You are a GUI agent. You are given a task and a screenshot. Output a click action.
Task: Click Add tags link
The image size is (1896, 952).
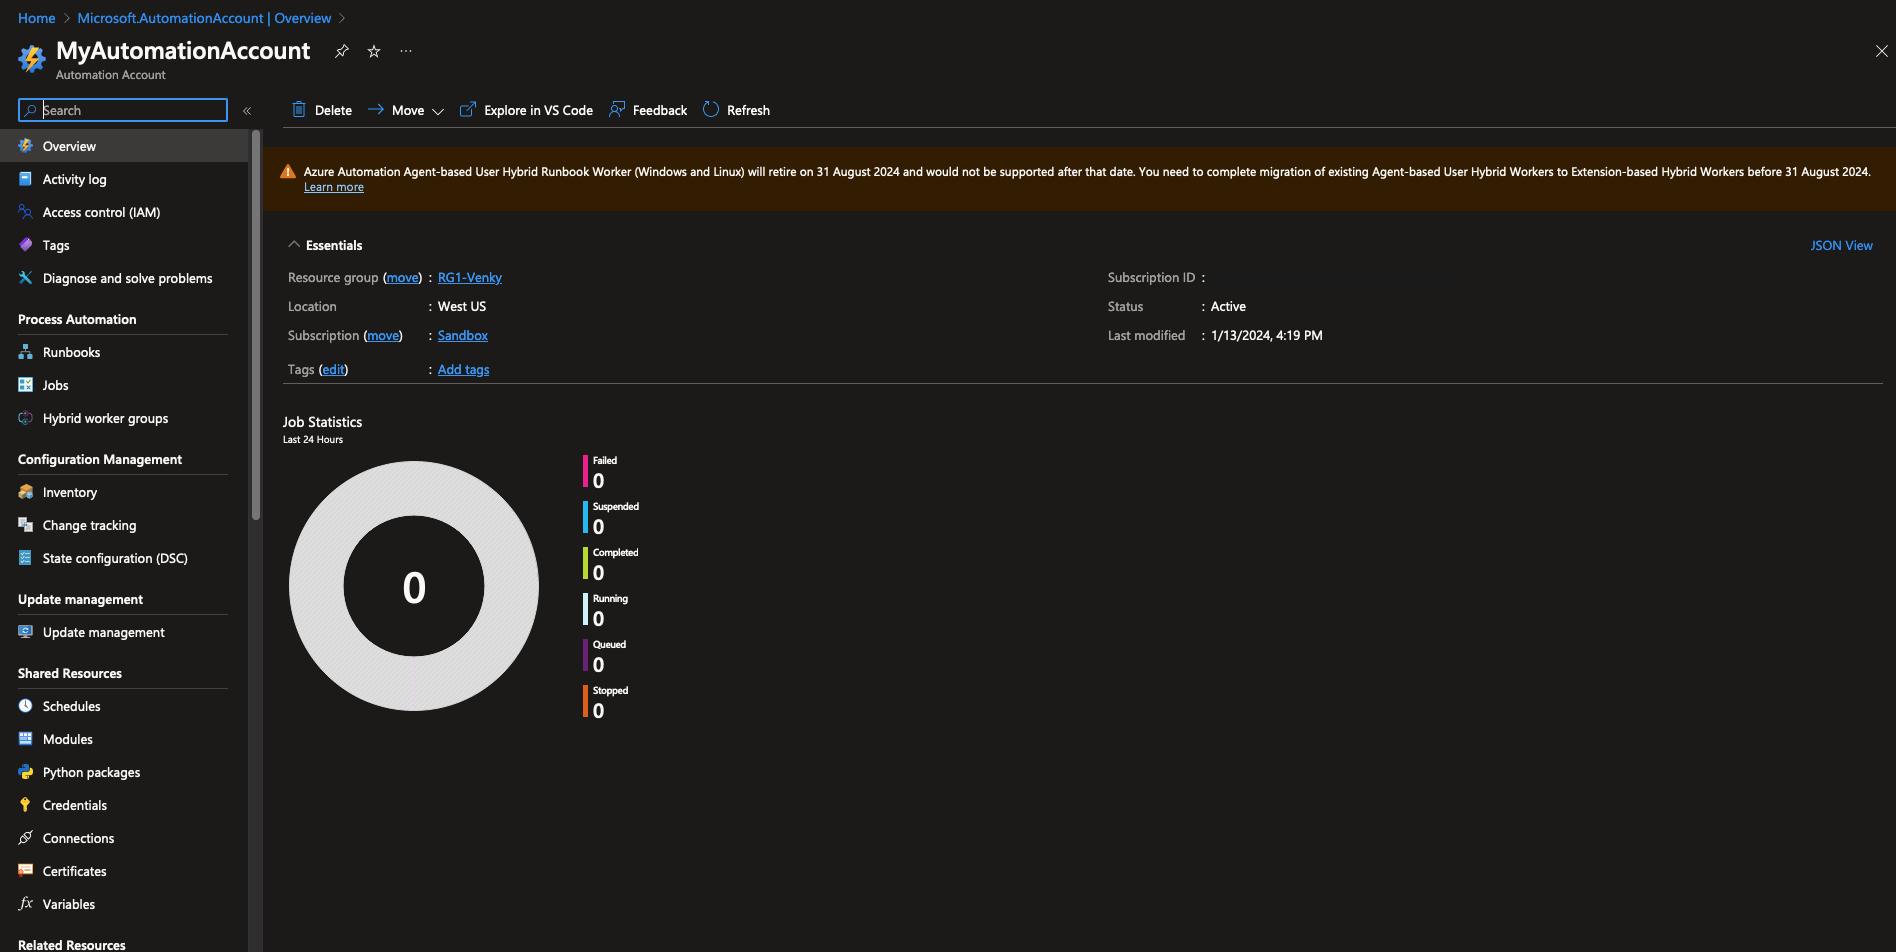coord(464,369)
